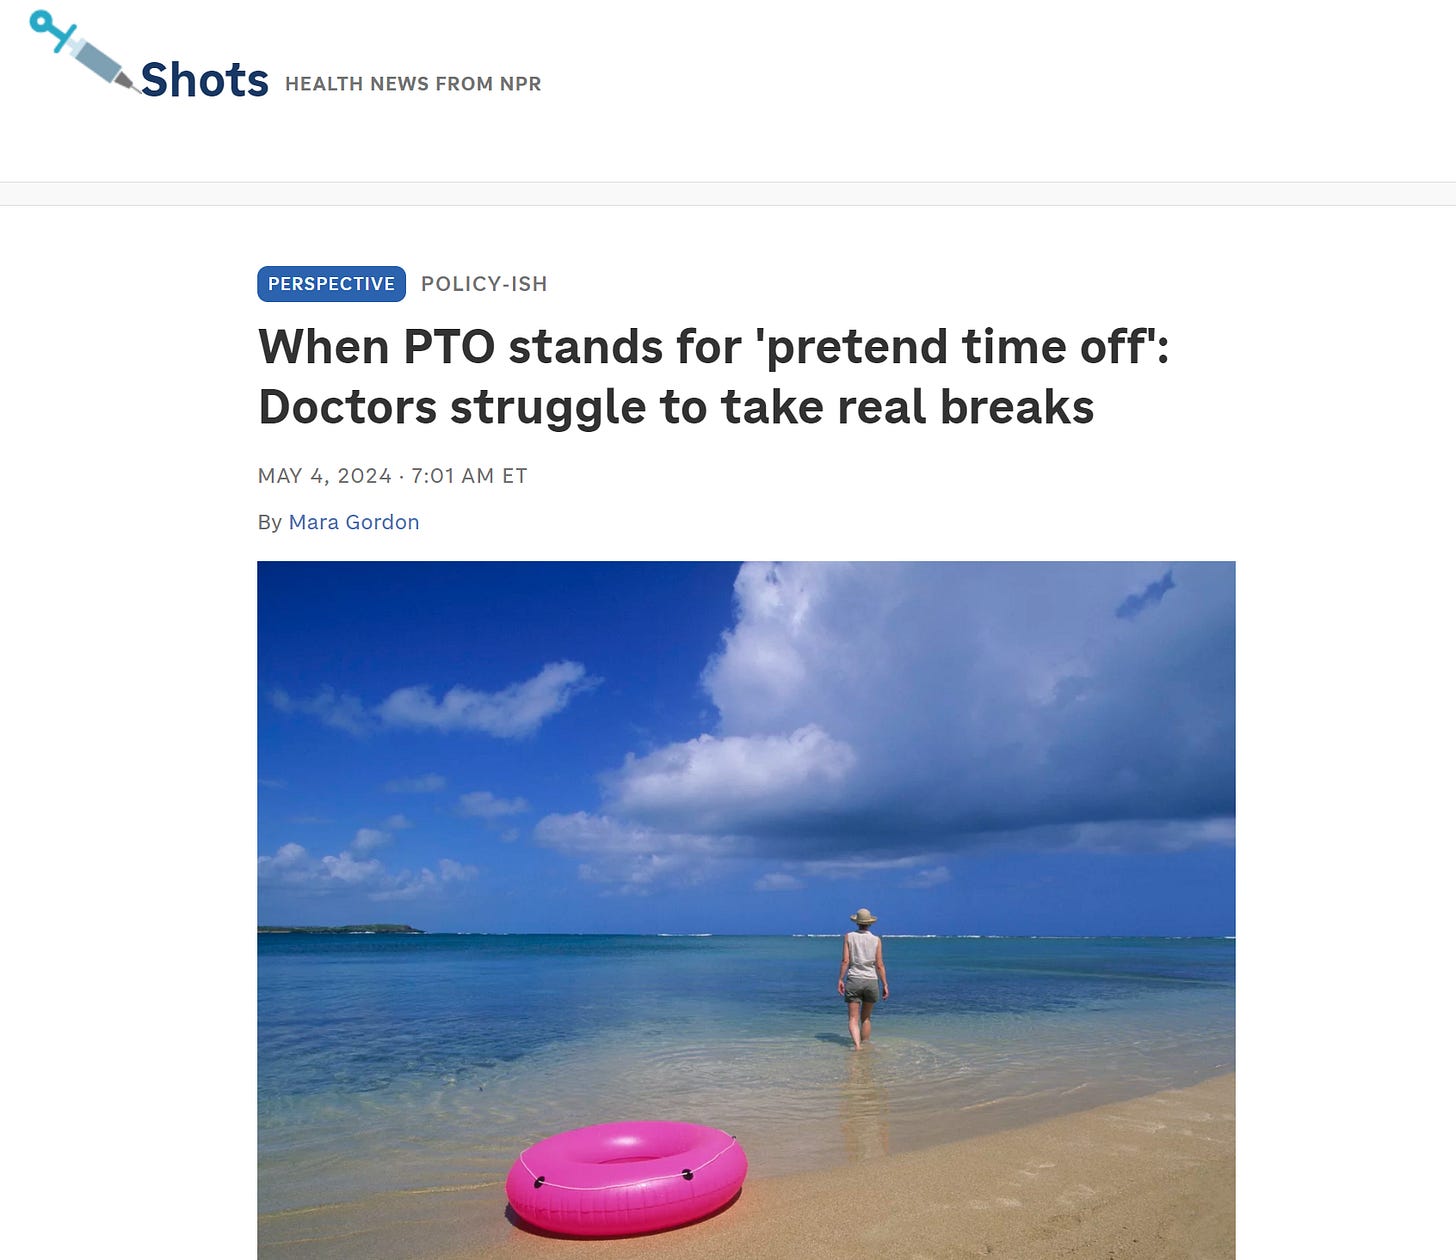Click the word NPR in the tagline
The height and width of the screenshot is (1260, 1456).
[520, 84]
